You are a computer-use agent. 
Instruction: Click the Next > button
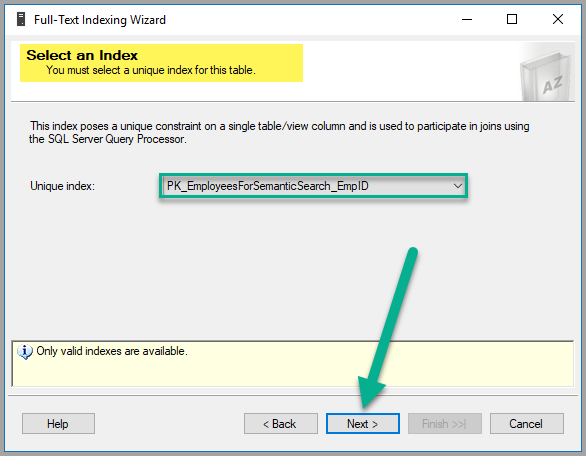point(363,423)
